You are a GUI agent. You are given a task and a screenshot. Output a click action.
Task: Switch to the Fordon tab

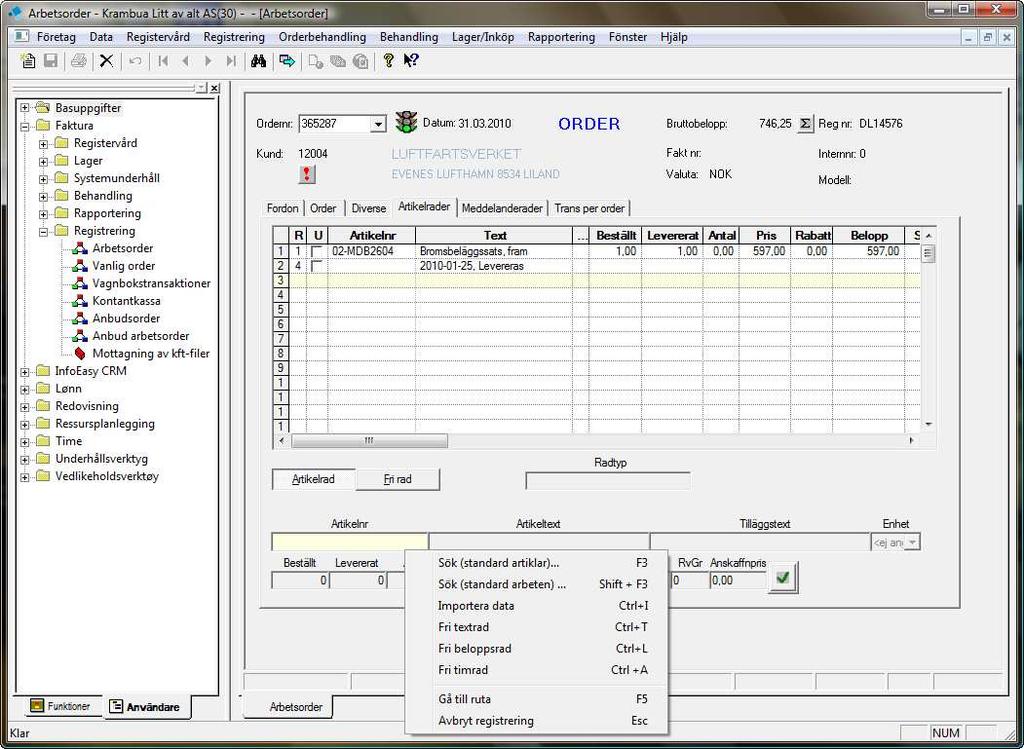point(282,208)
